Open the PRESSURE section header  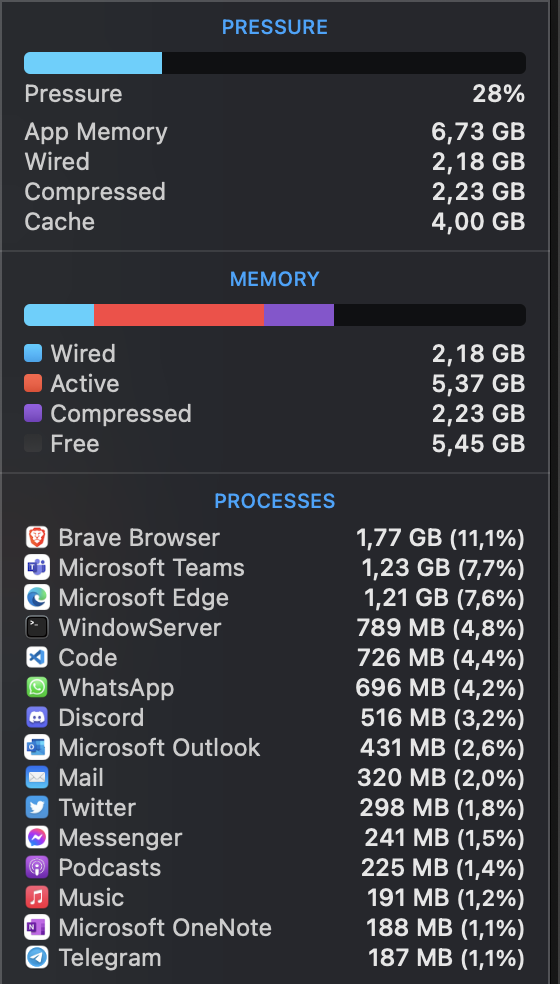point(275,27)
